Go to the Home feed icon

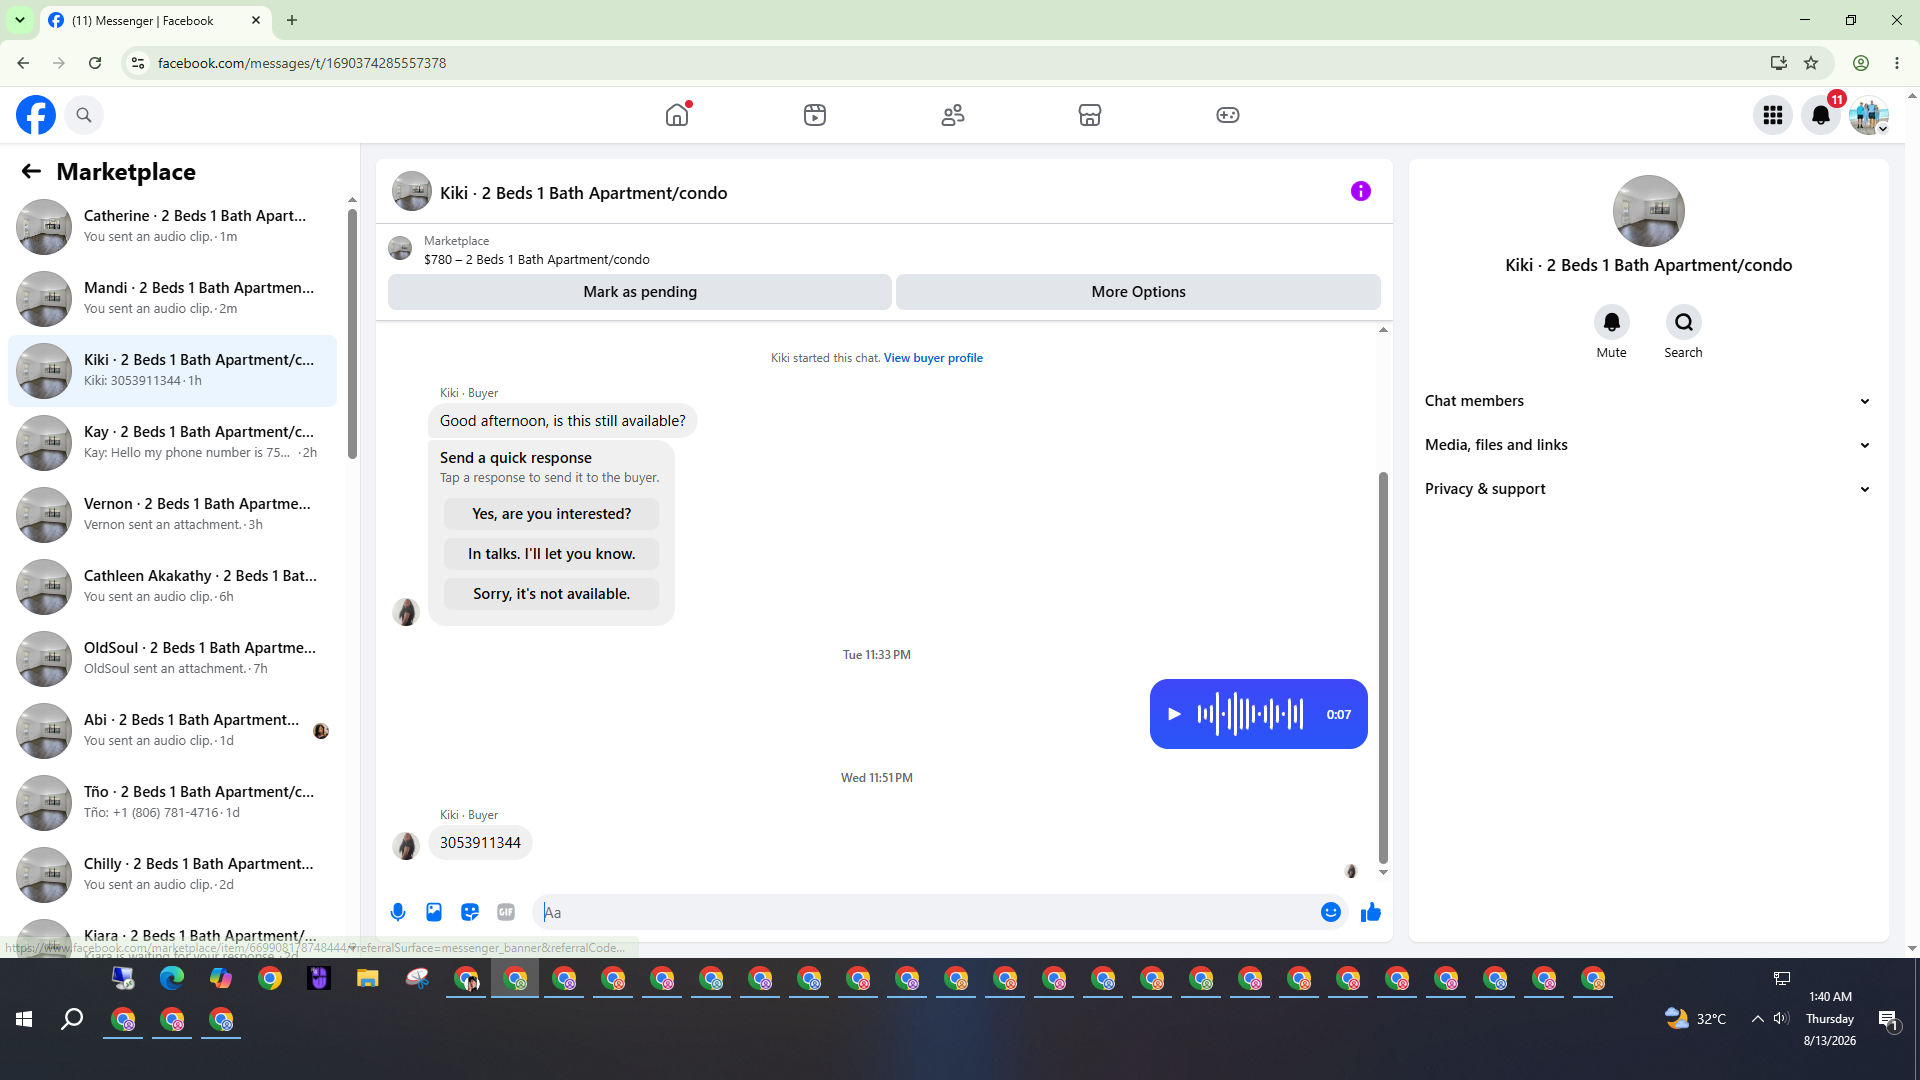click(677, 115)
